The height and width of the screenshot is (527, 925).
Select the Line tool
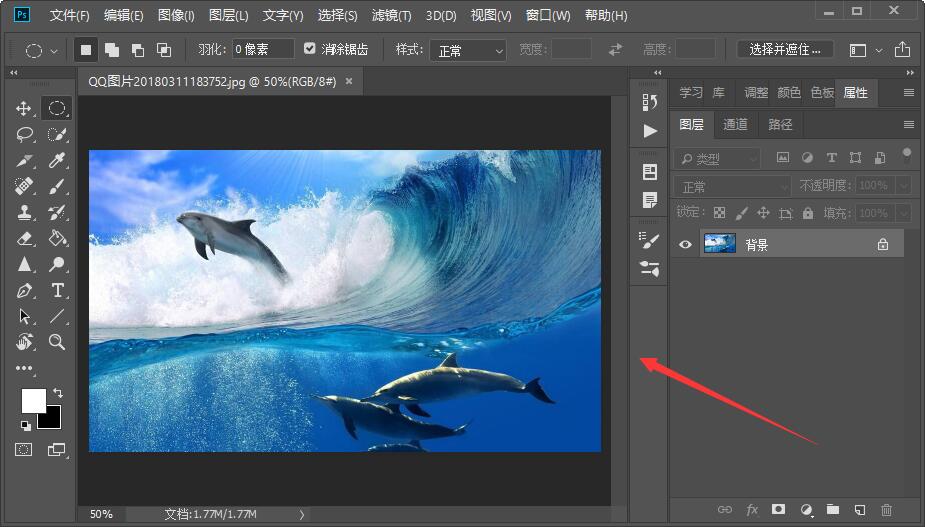(57, 316)
